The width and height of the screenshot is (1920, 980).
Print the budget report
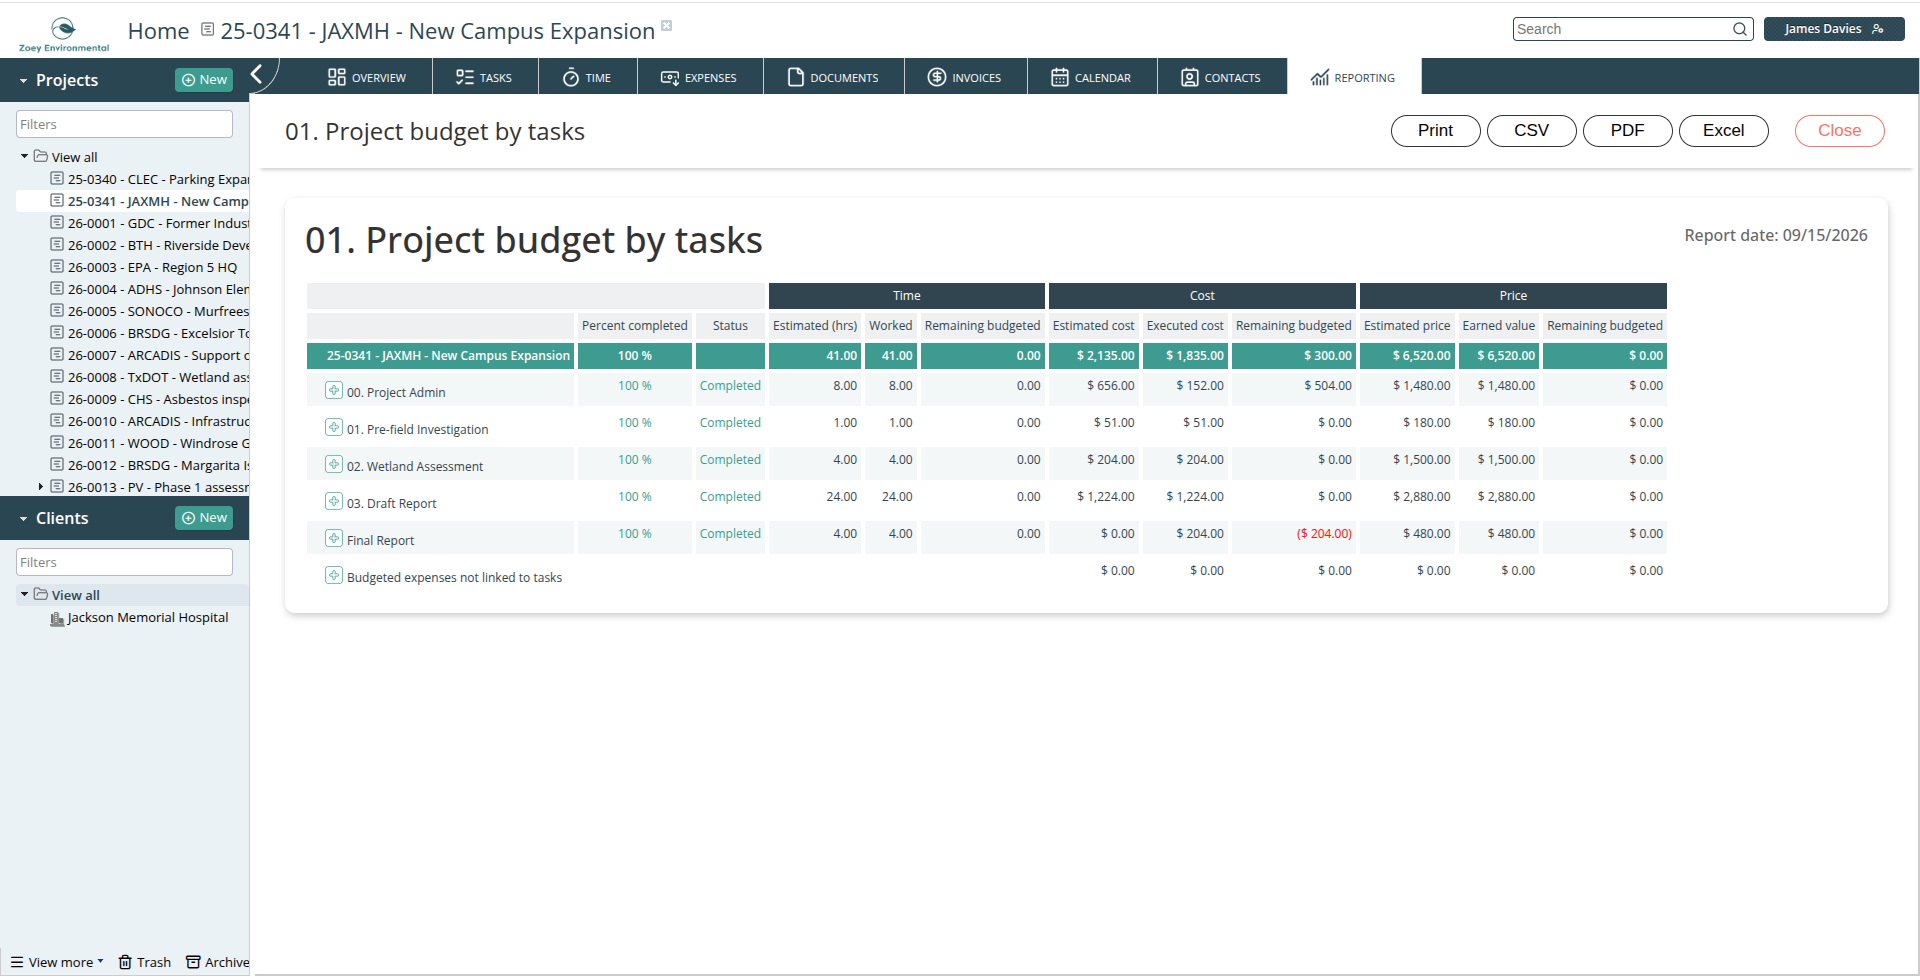tap(1435, 131)
